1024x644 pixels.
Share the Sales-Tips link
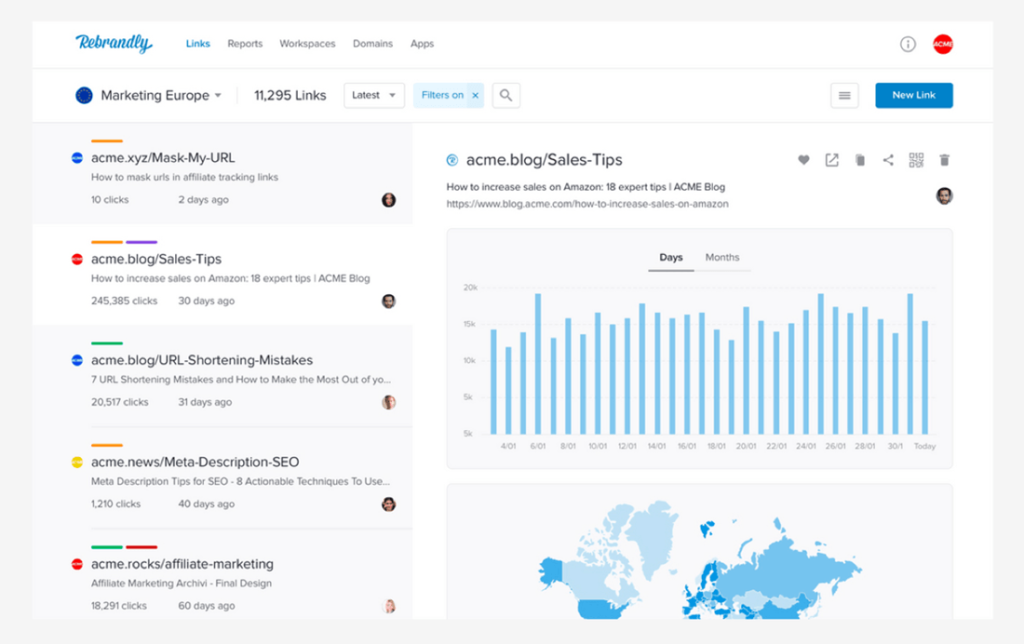point(888,159)
